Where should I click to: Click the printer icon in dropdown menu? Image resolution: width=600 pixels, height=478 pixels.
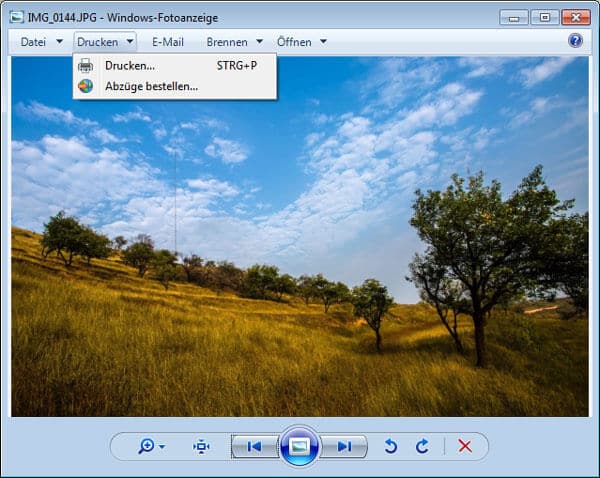(86, 66)
